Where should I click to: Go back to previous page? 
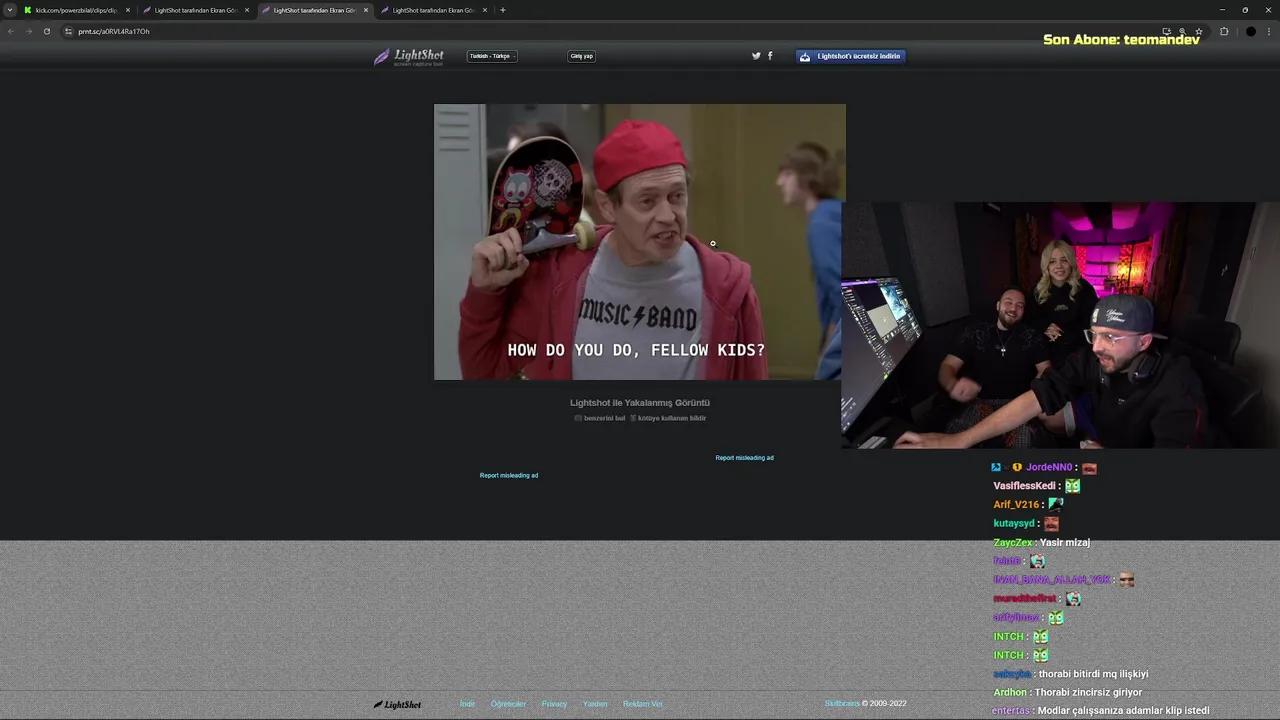pyautogui.click(x=11, y=31)
